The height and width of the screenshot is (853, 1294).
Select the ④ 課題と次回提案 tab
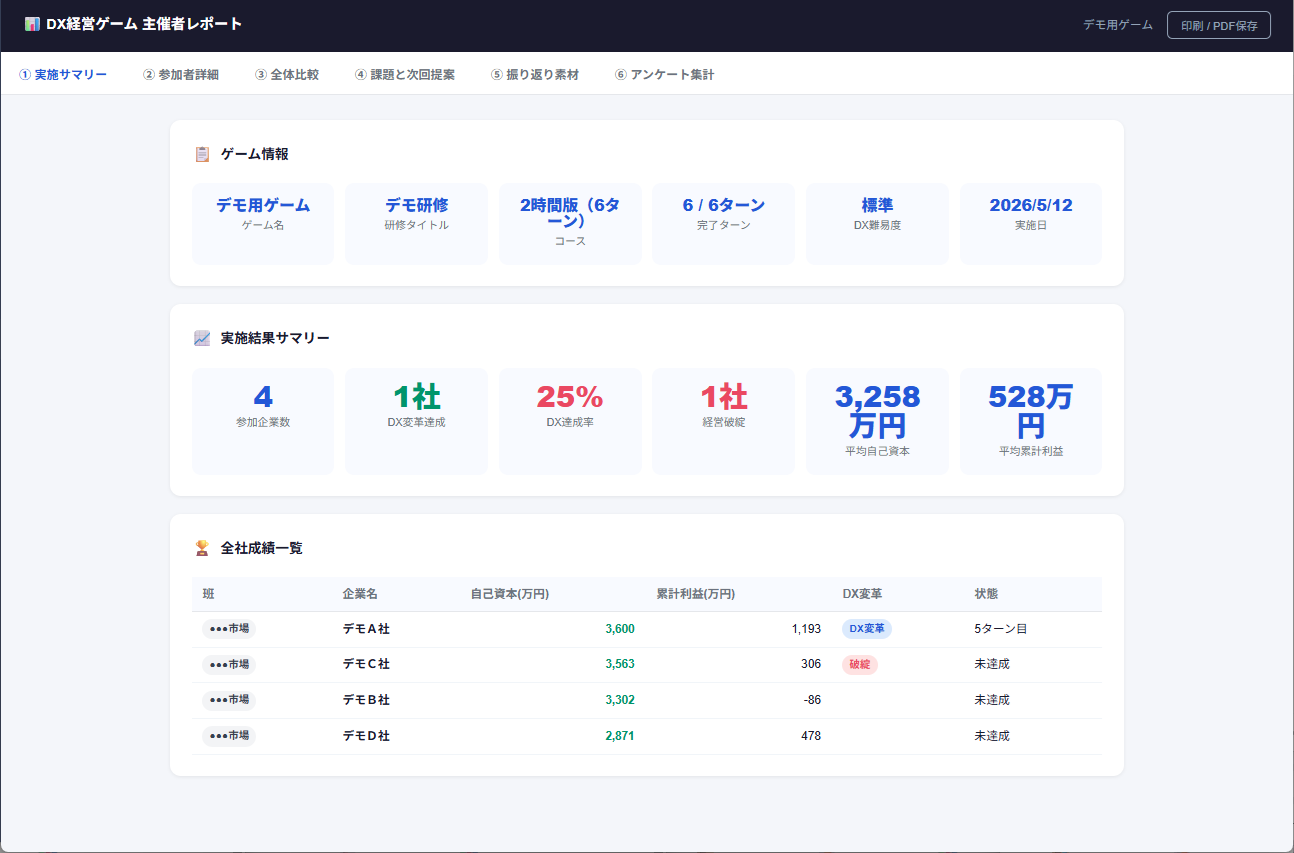coord(405,74)
